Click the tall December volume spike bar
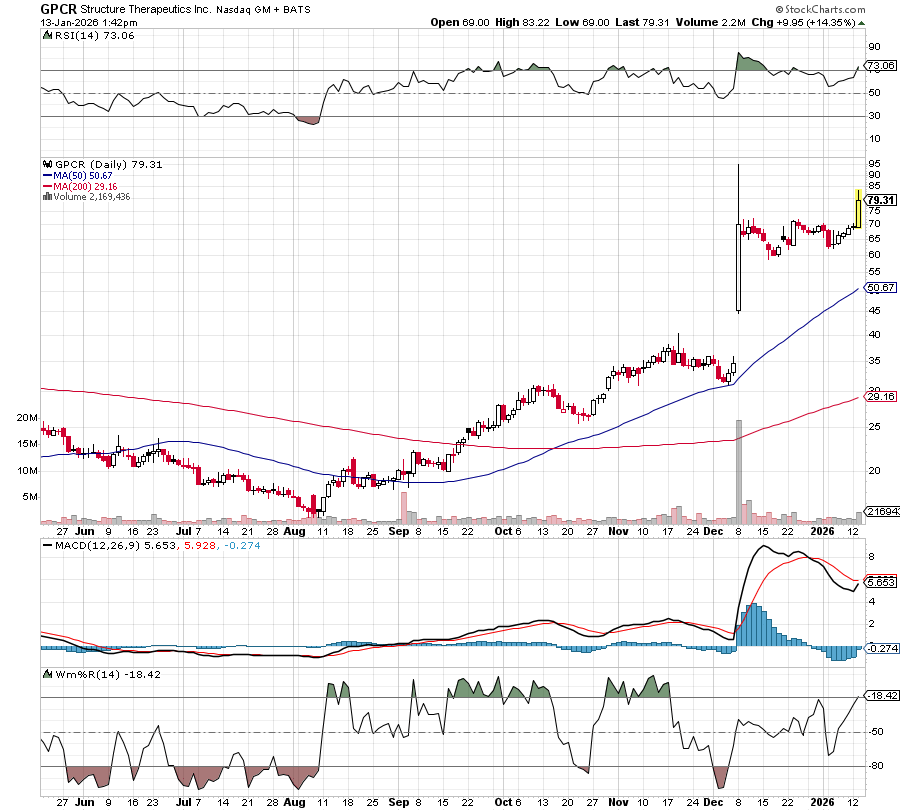 point(739,471)
